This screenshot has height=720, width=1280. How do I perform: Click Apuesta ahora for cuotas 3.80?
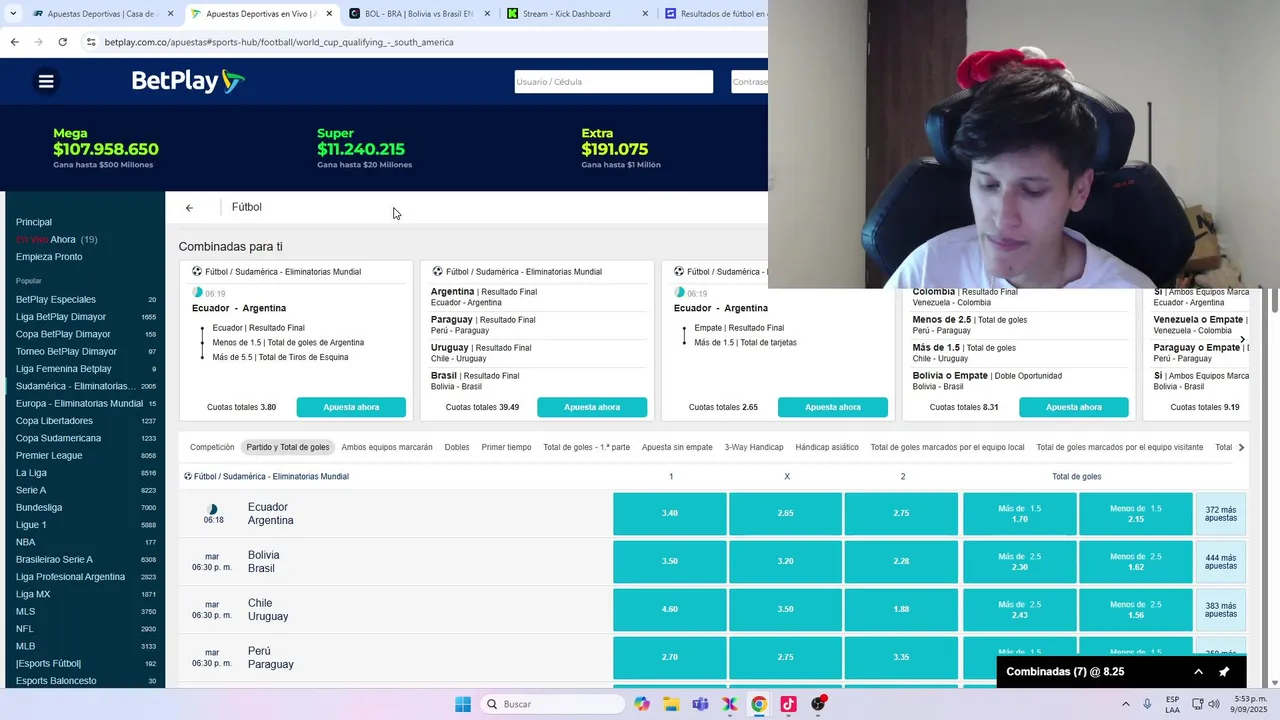click(x=351, y=407)
